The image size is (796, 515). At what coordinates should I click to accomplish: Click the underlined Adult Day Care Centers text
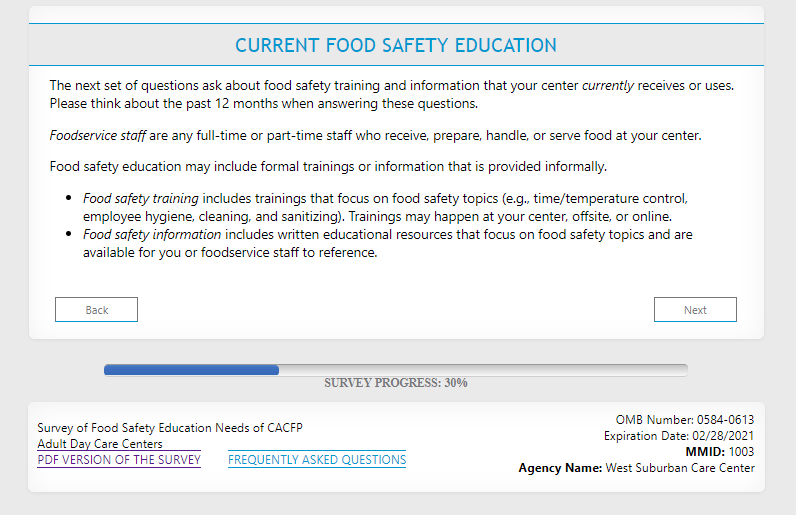coord(100,444)
